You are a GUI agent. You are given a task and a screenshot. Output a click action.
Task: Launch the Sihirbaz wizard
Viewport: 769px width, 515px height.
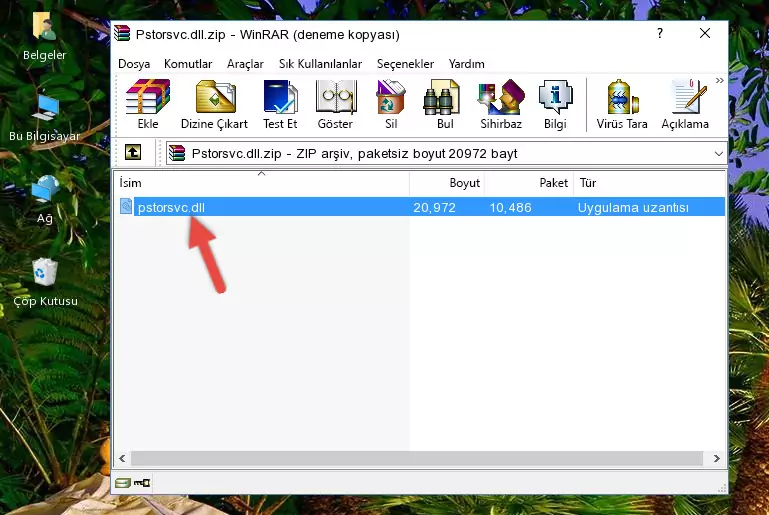tap(501, 104)
